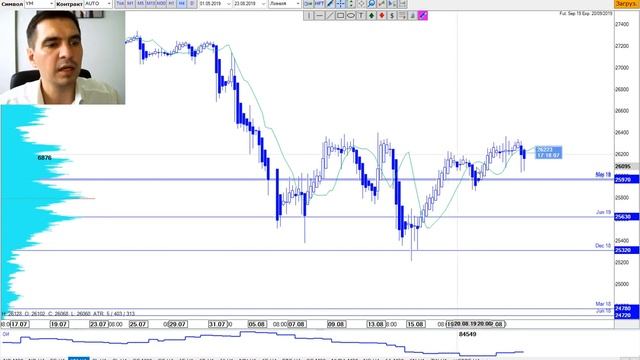
Task: Click the center-chart target icon
Action: pyautogui.click(x=361, y=4)
